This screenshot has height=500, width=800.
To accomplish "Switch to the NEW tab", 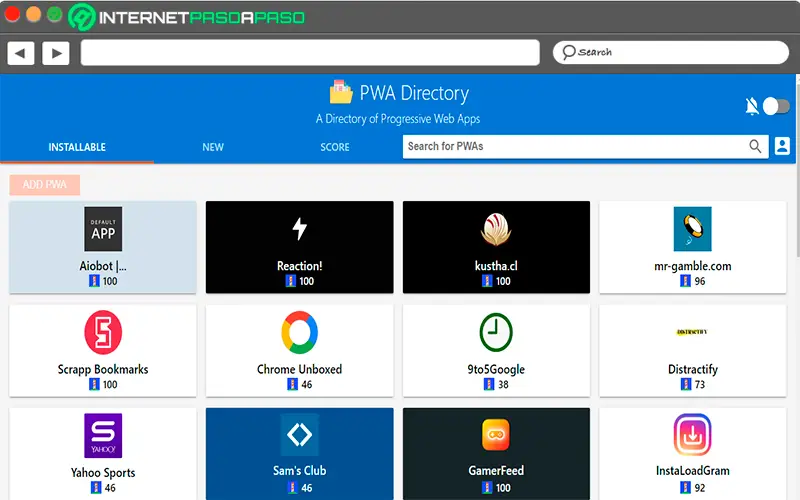I will click(x=213, y=147).
